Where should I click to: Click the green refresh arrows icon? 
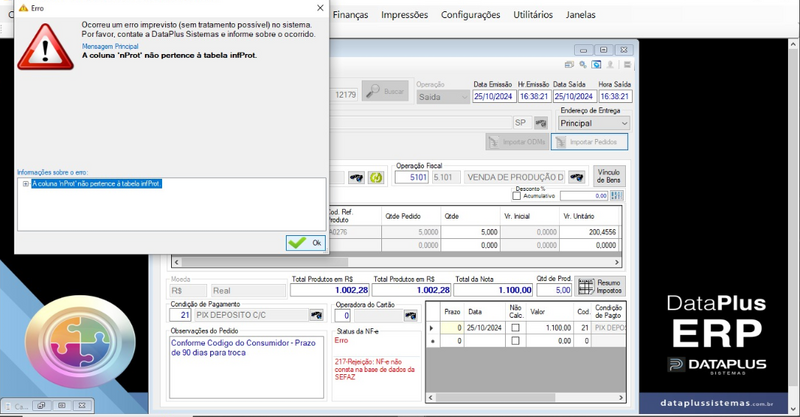[x=376, y=178]
